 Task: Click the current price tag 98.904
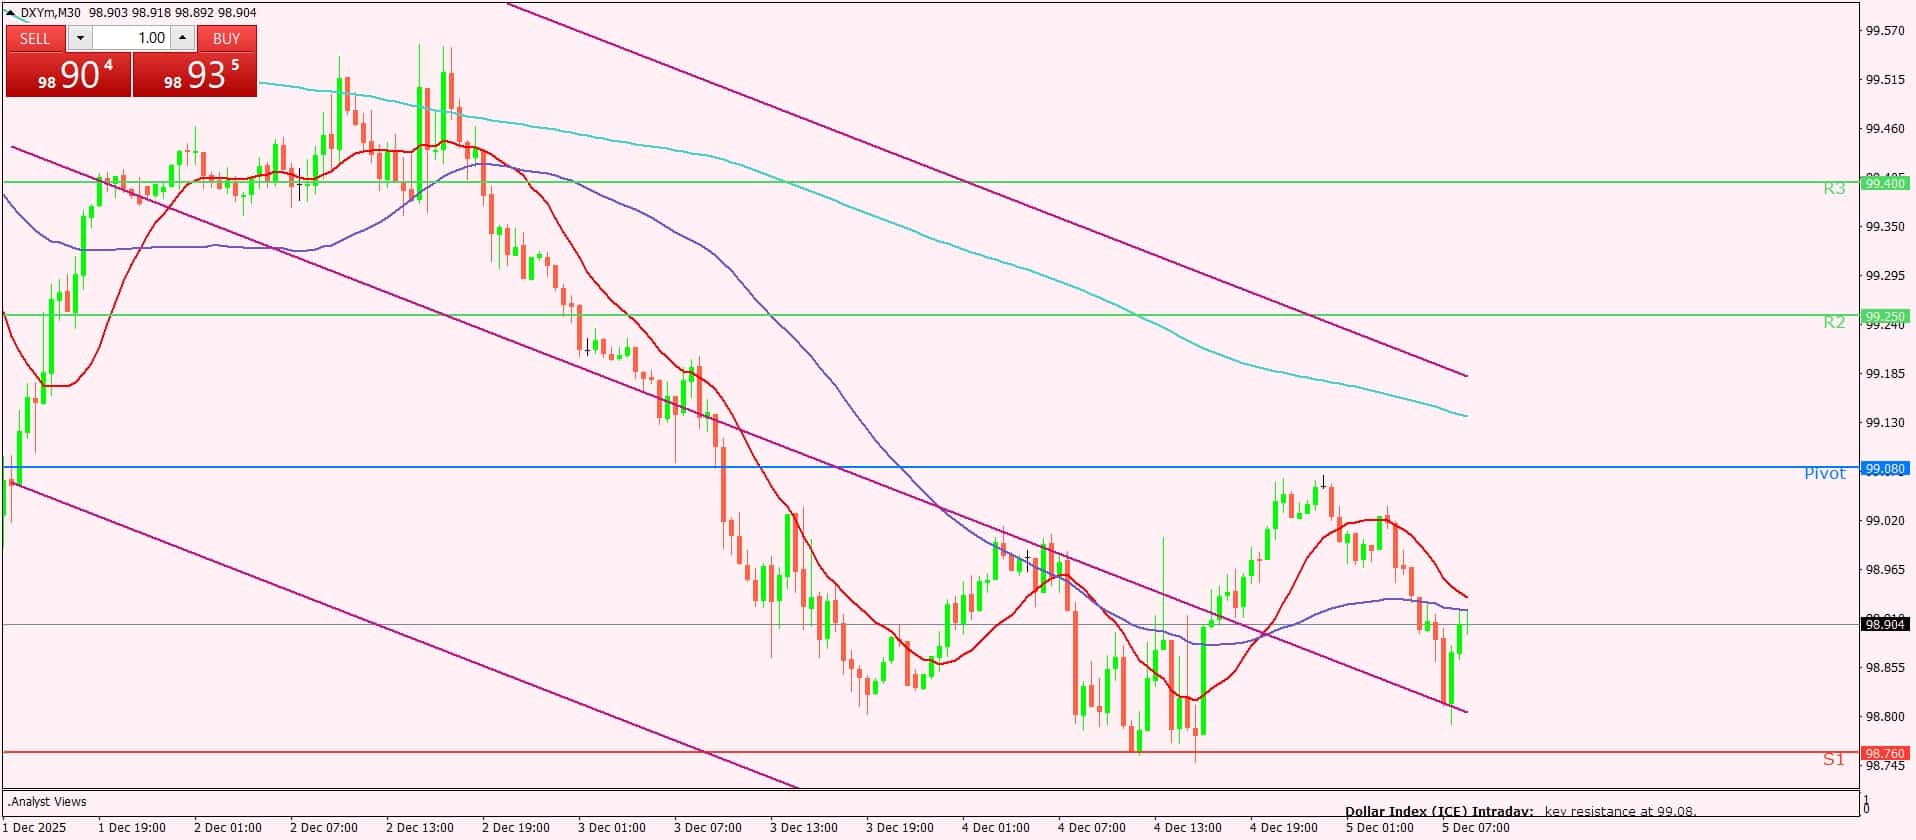pyautogui.click(x=1885, y=624)
